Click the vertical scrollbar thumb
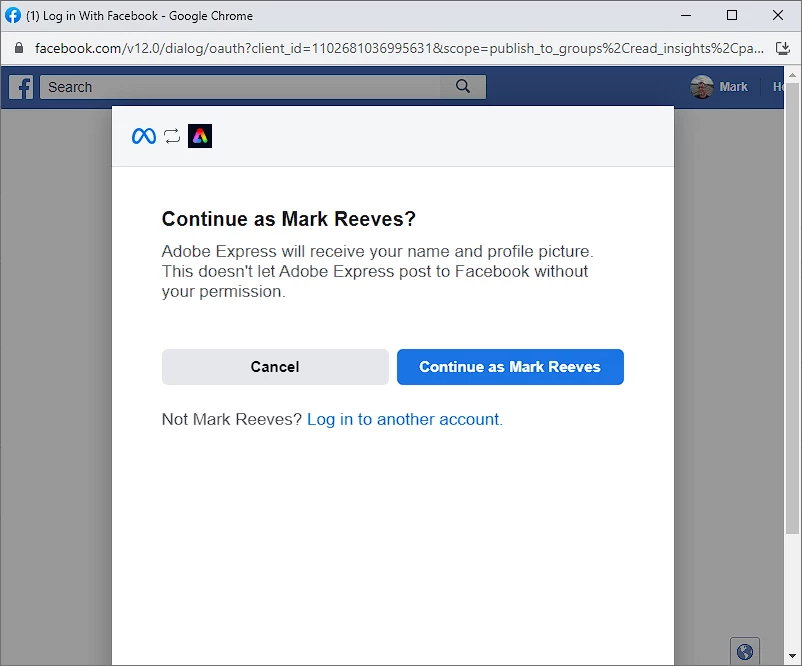The image size is (802, 666). pyautogui.click(x=792, y=308)
